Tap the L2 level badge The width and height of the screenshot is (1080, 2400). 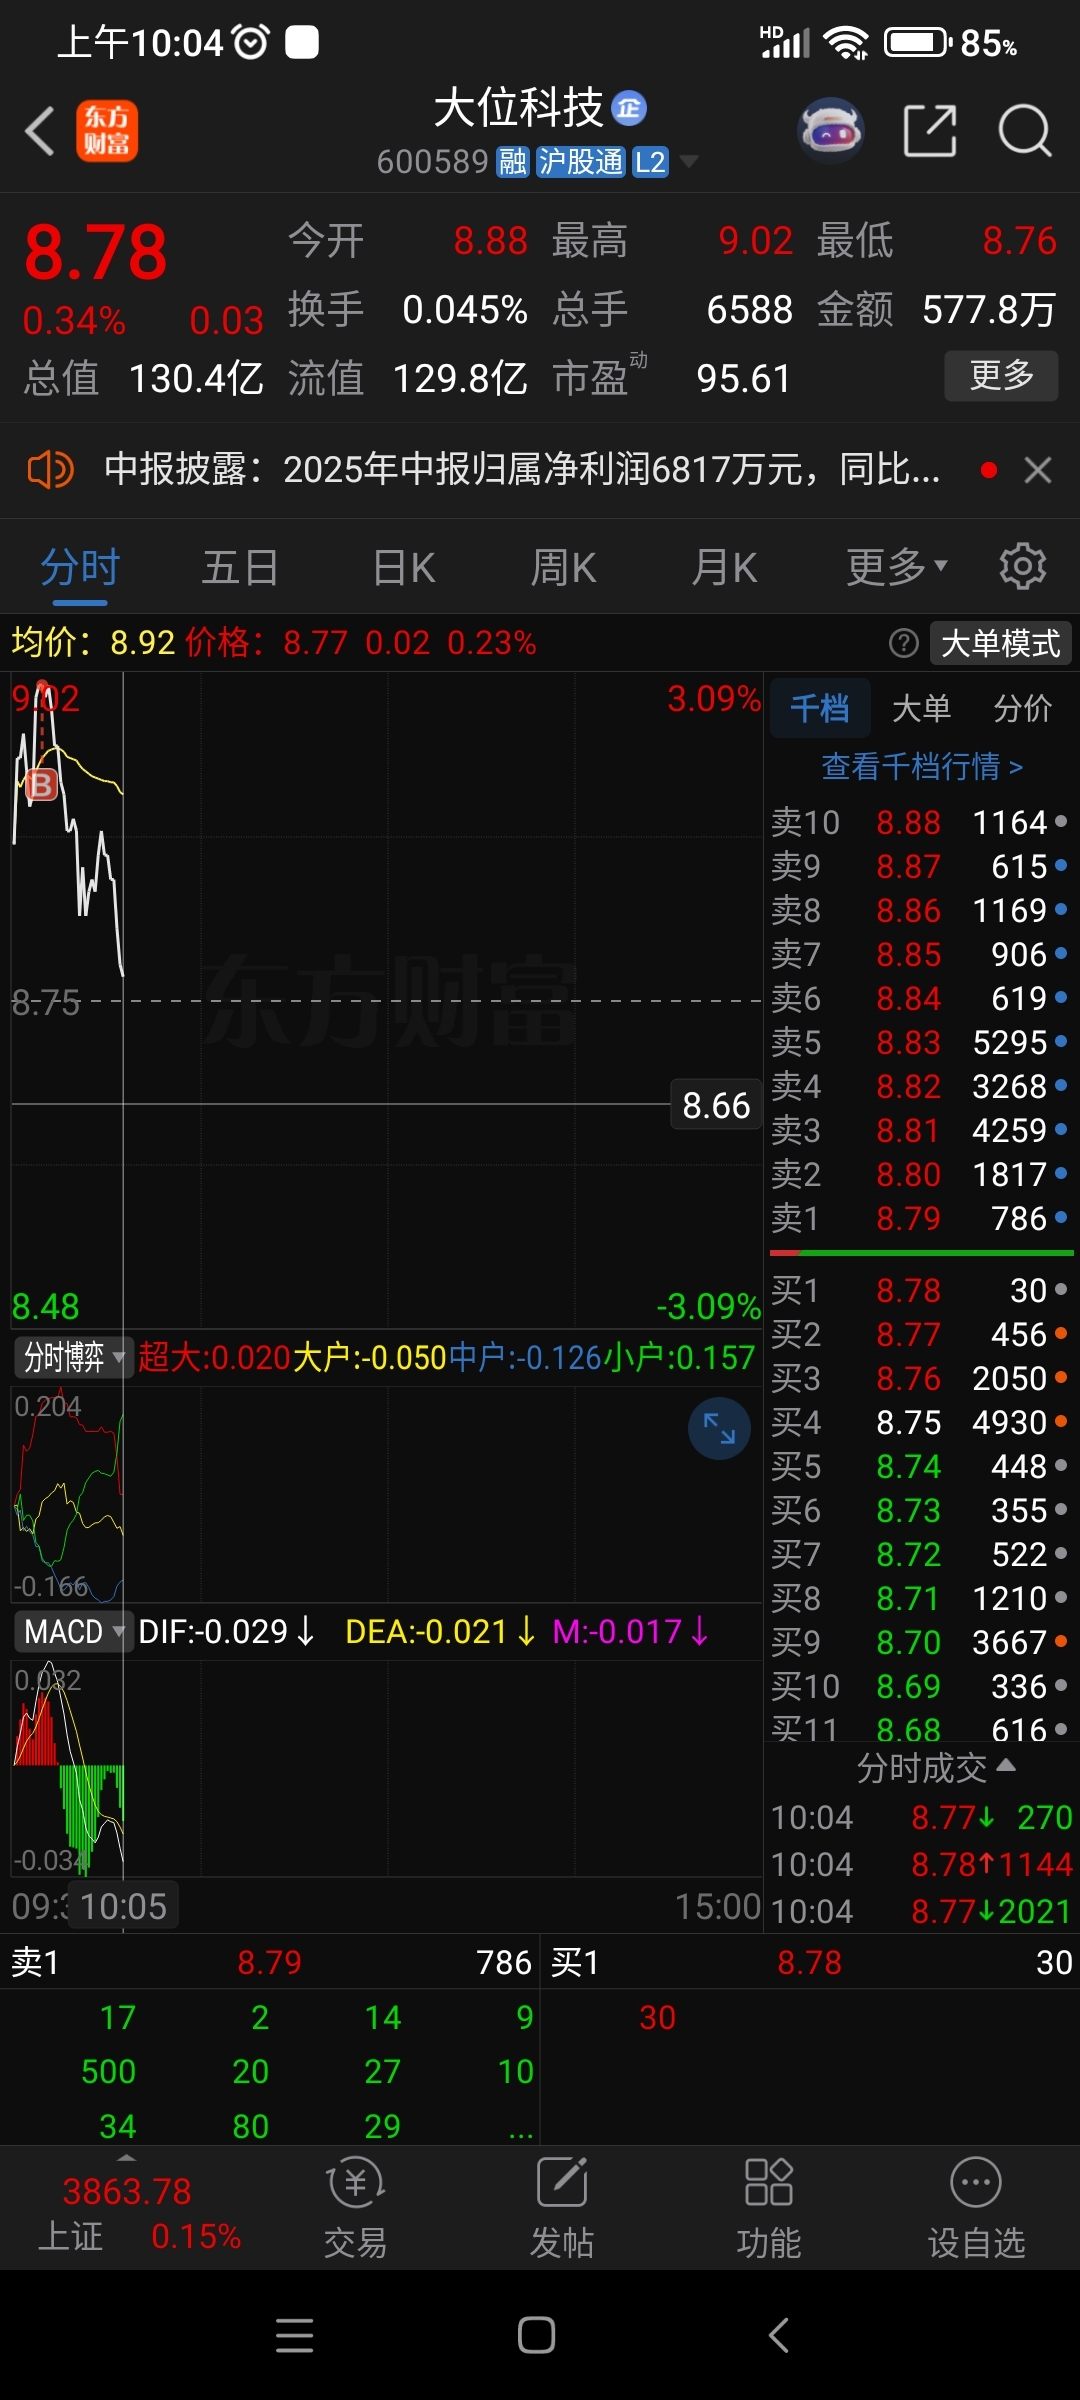650,162
